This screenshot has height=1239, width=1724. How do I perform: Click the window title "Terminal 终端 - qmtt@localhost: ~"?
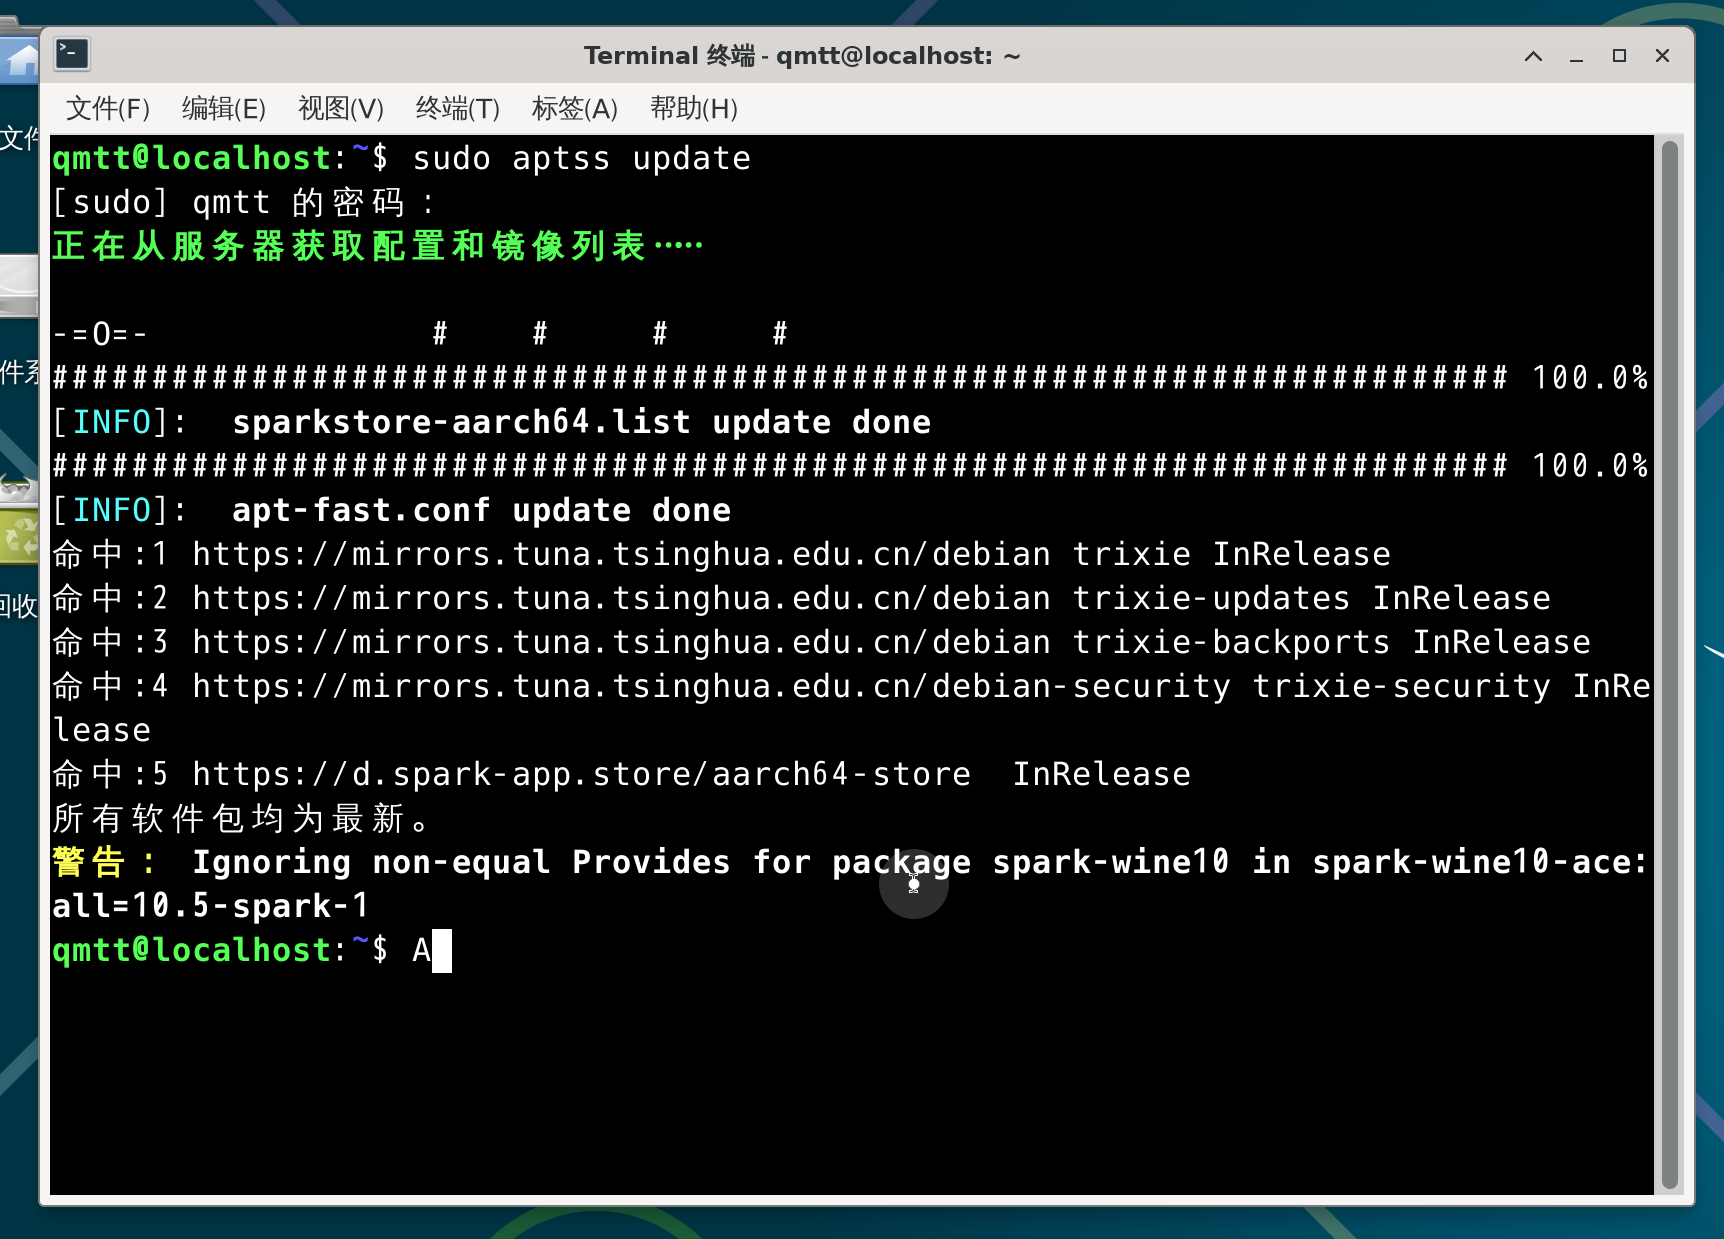[x=802, y=56]
